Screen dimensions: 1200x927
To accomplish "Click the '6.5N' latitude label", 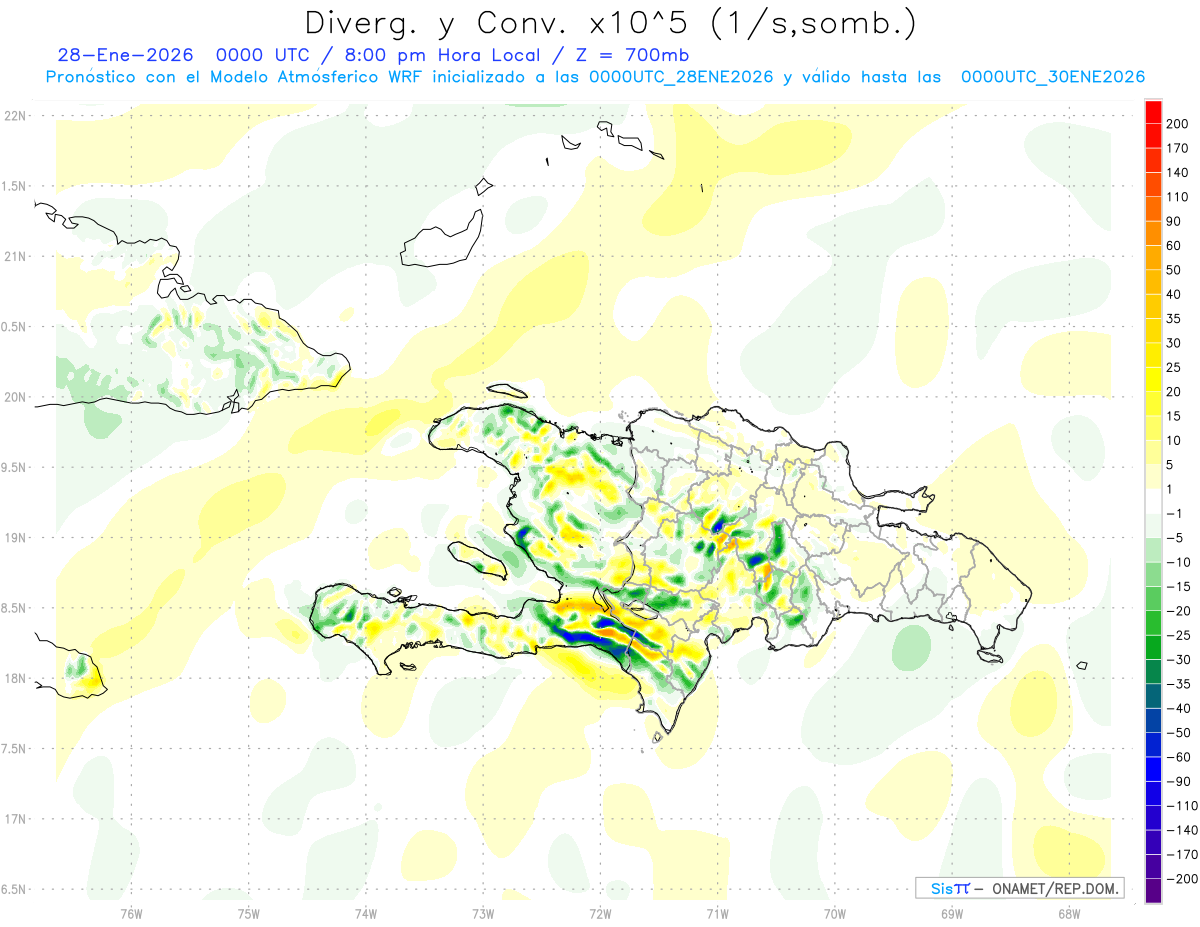I will point(14,889).
